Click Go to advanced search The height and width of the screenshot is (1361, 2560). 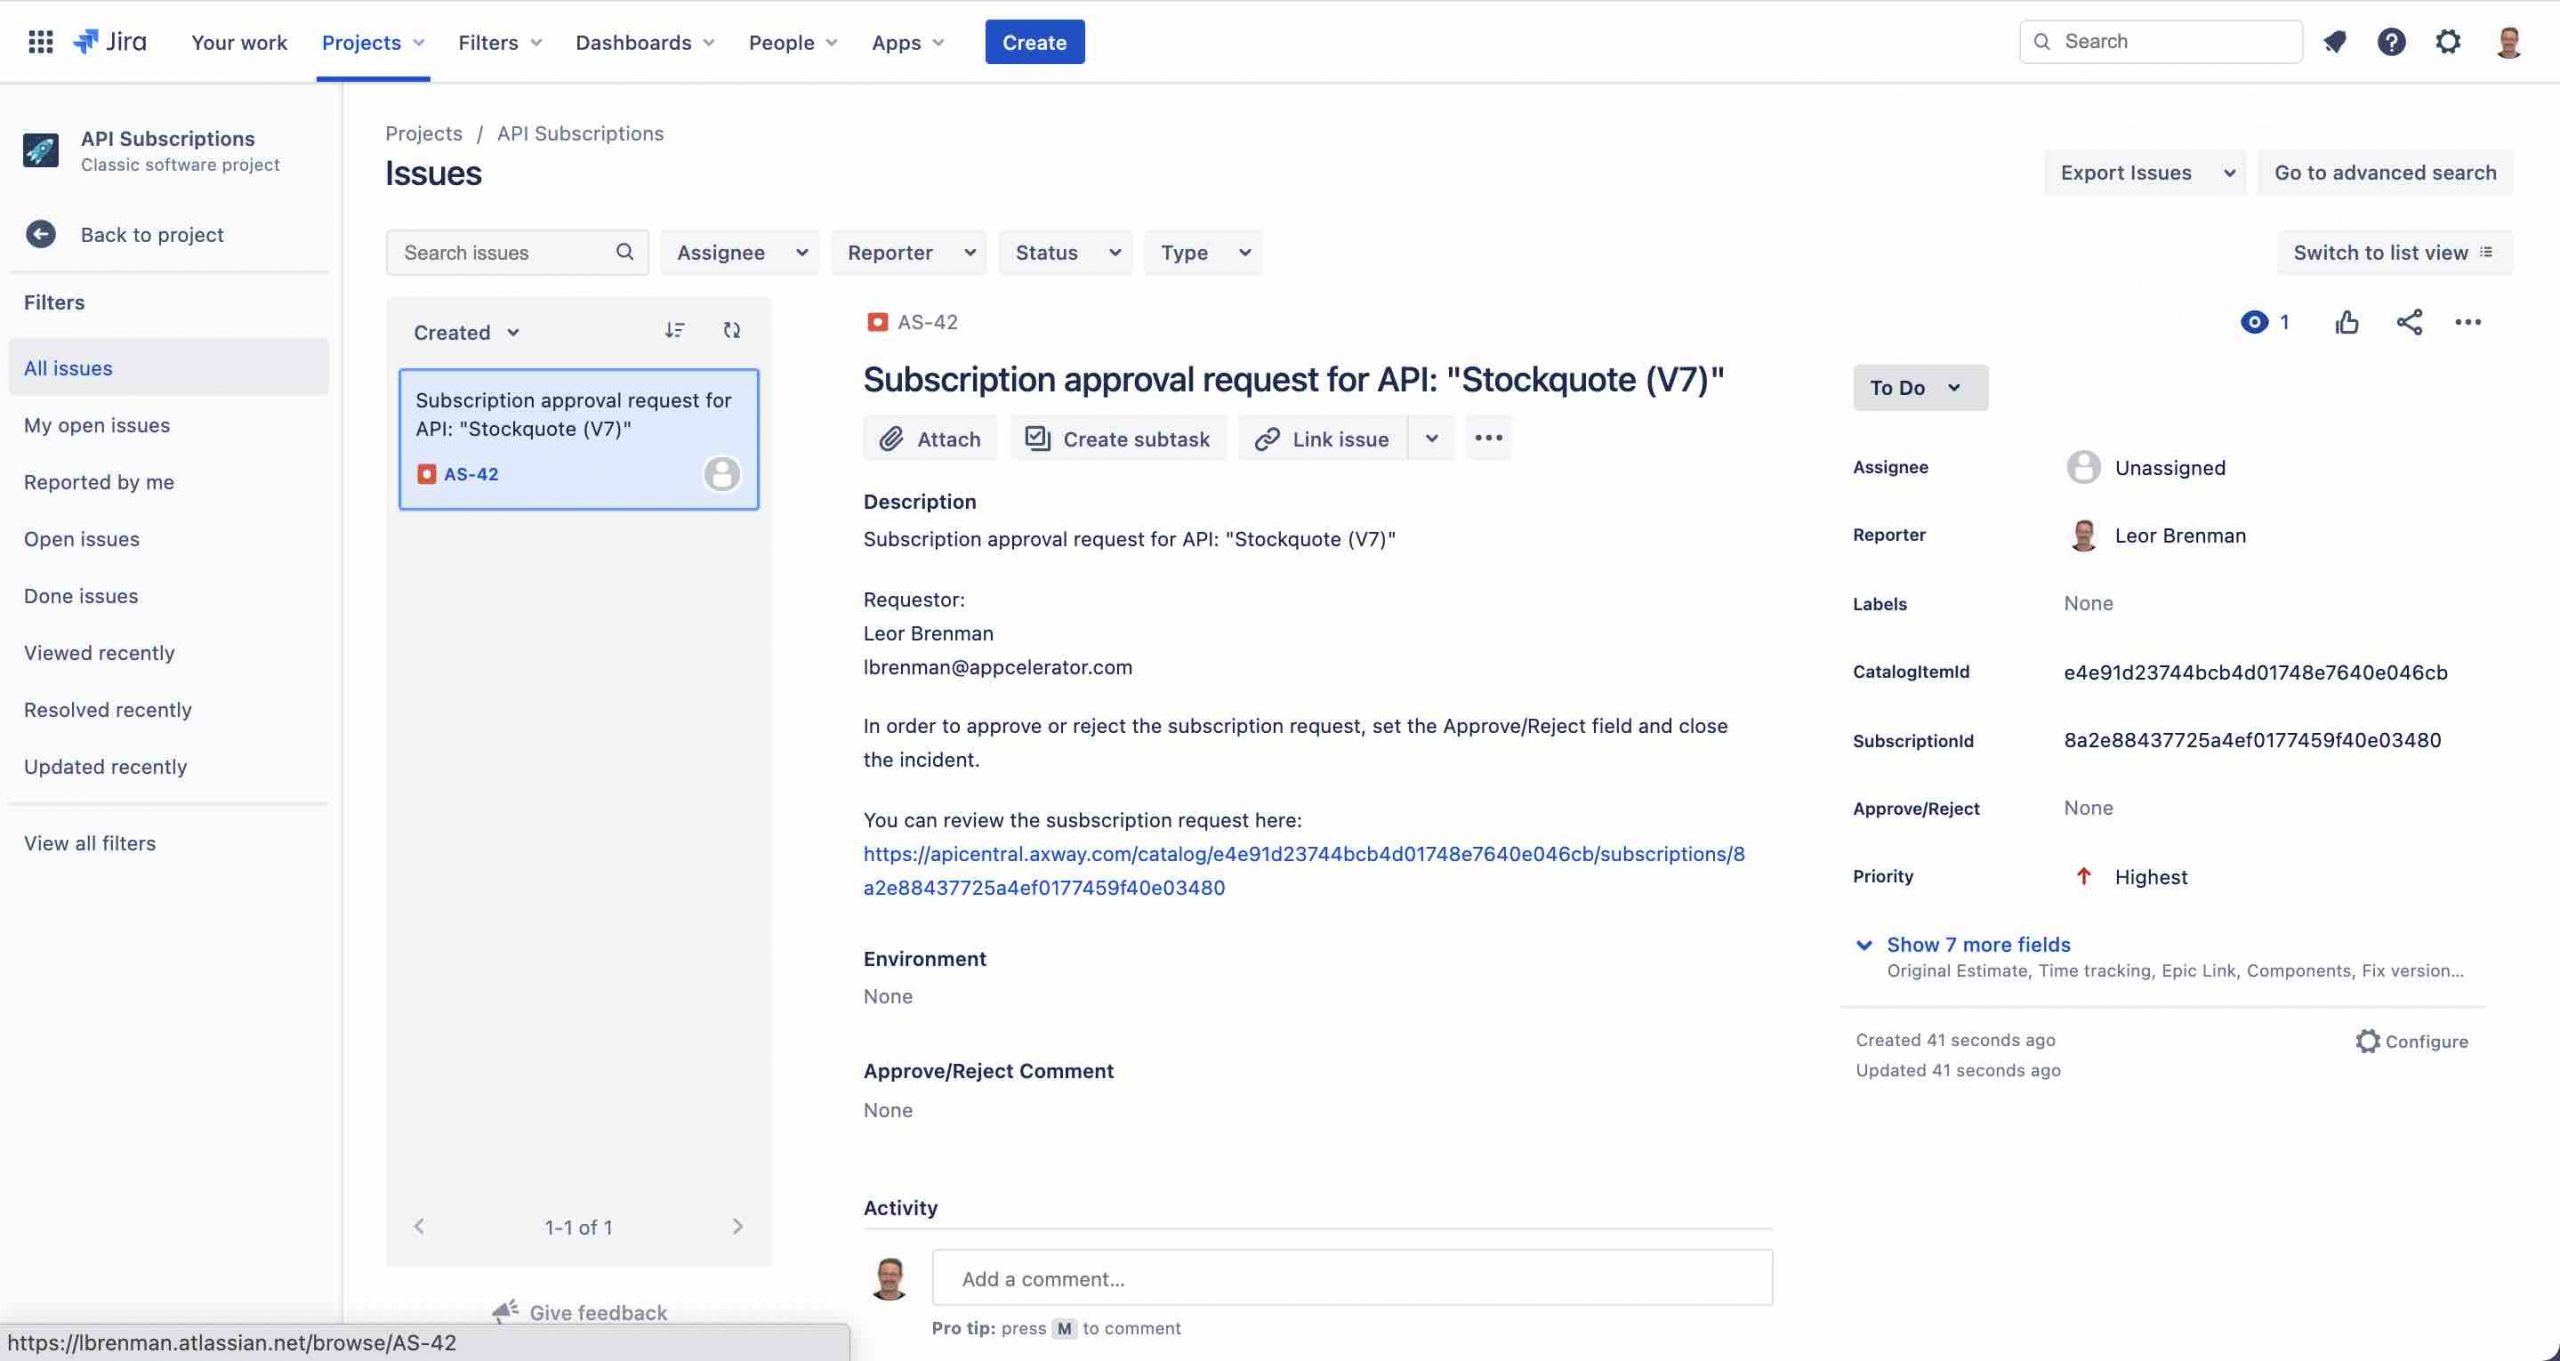[x=2384, y=172]
